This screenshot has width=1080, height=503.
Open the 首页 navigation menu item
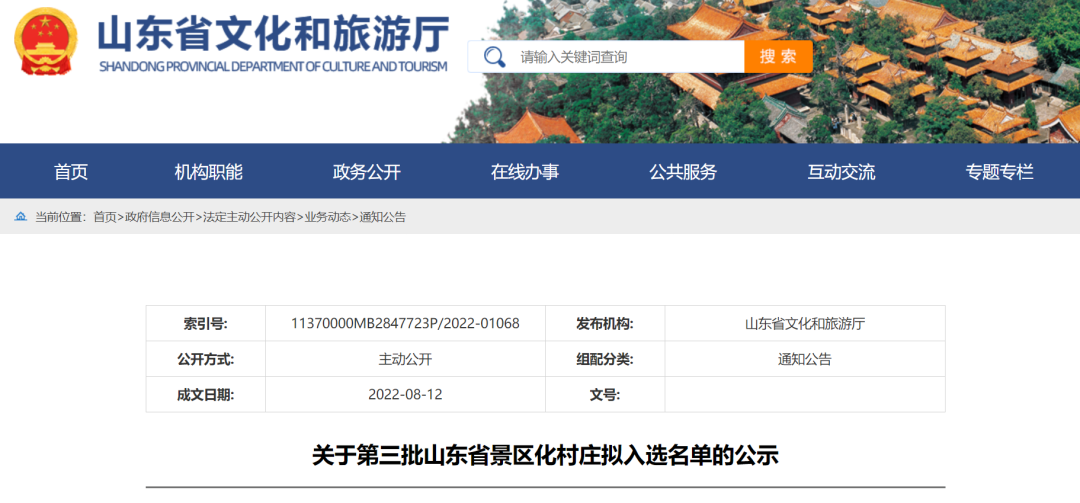(x=71, y=172)
